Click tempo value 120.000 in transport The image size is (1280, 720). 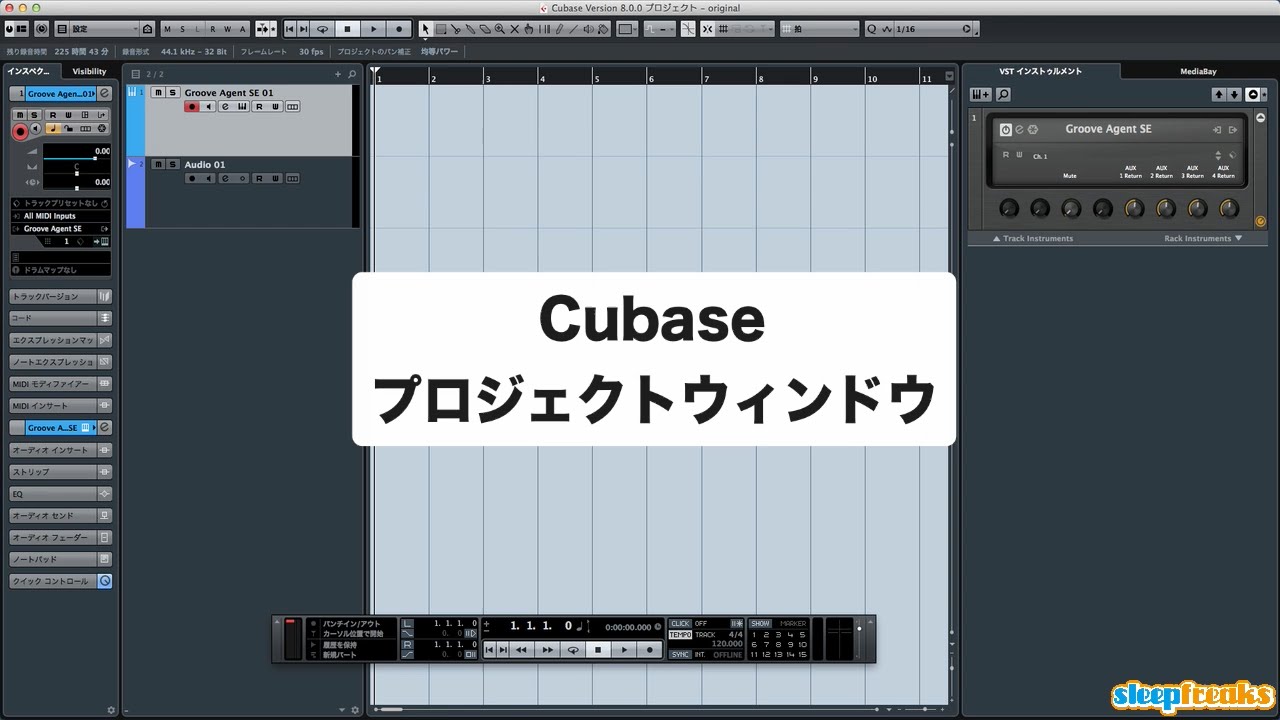[727, 644]
